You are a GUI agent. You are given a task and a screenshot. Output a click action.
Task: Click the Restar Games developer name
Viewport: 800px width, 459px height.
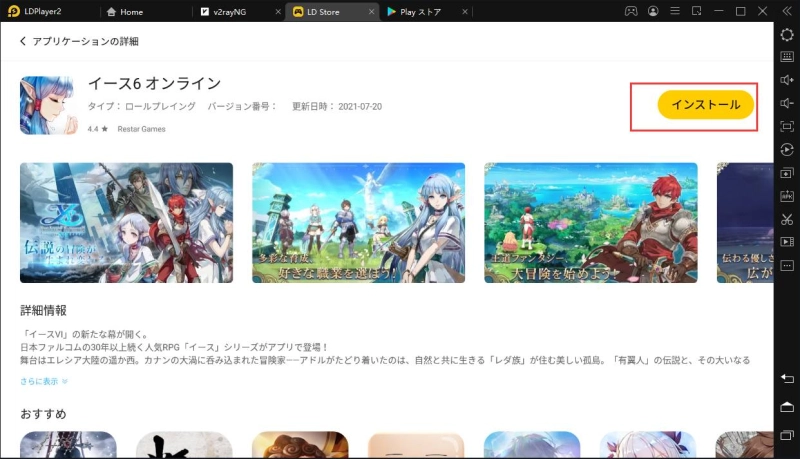click(140, 129)
